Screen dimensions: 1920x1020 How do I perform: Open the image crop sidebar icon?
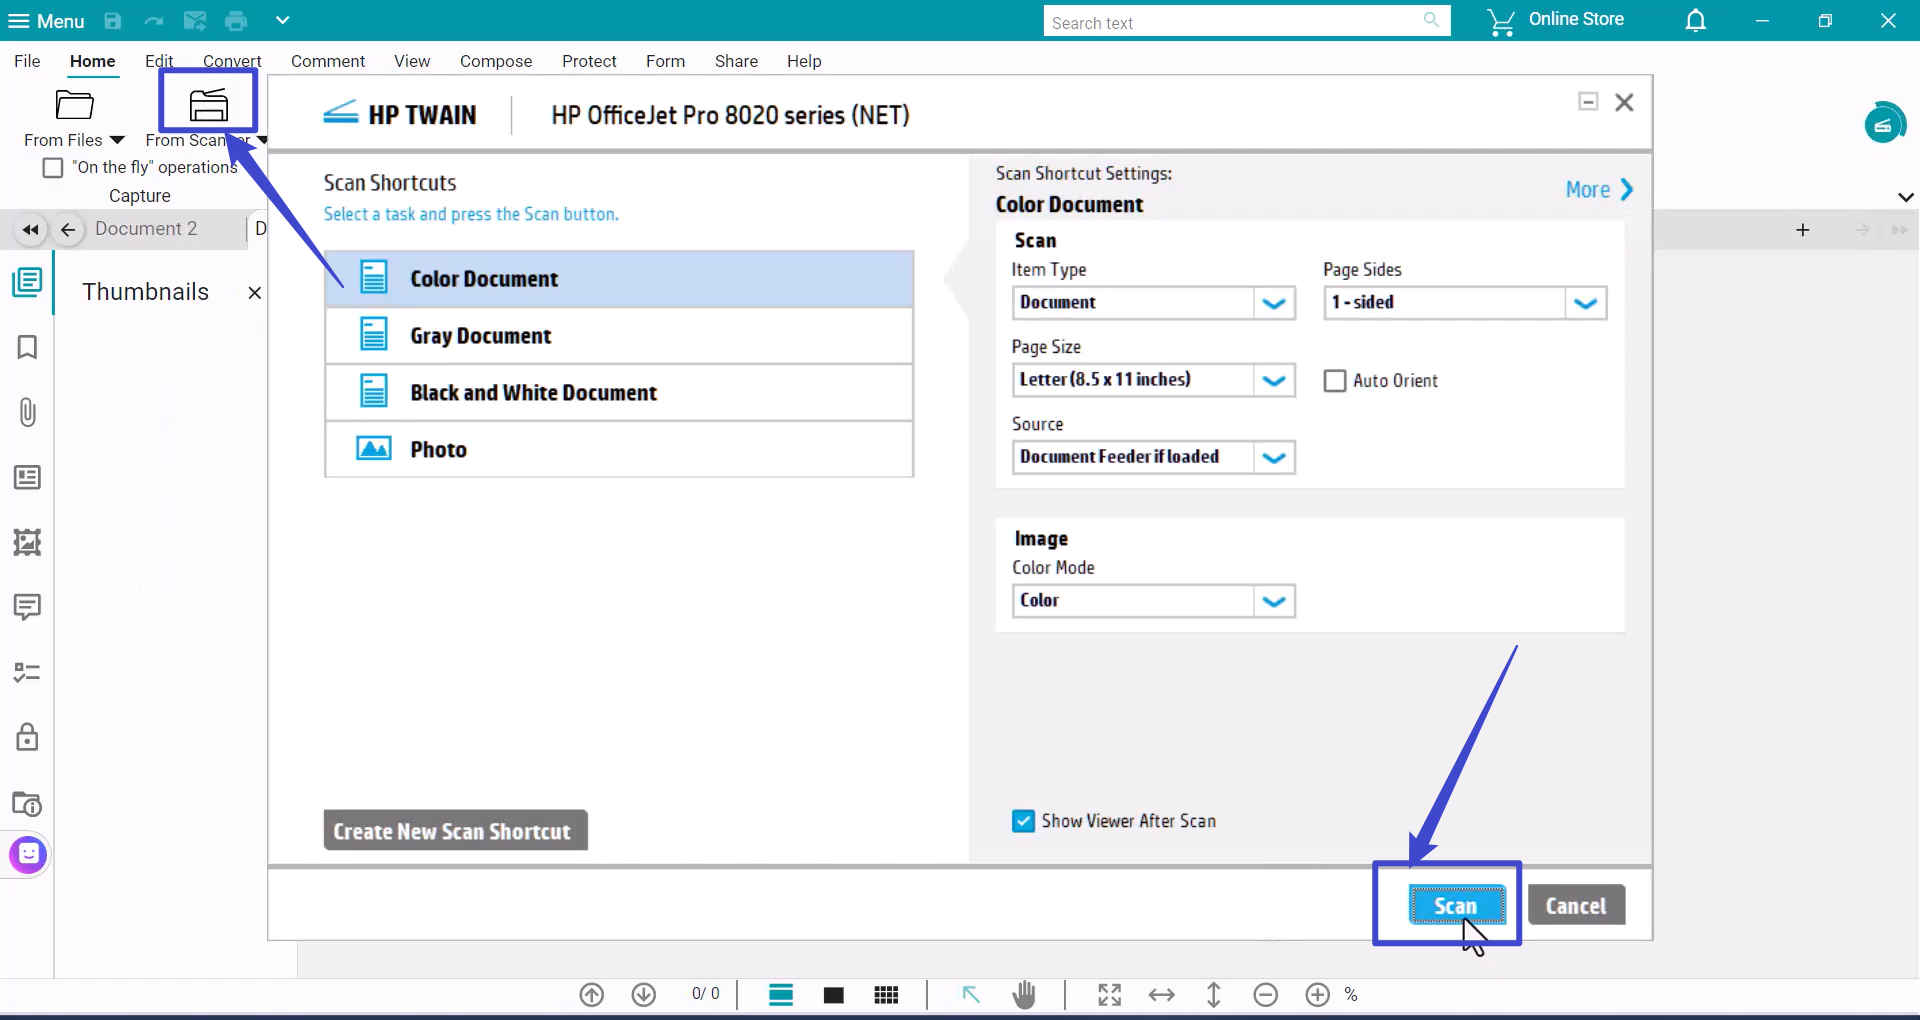[27, 542]
